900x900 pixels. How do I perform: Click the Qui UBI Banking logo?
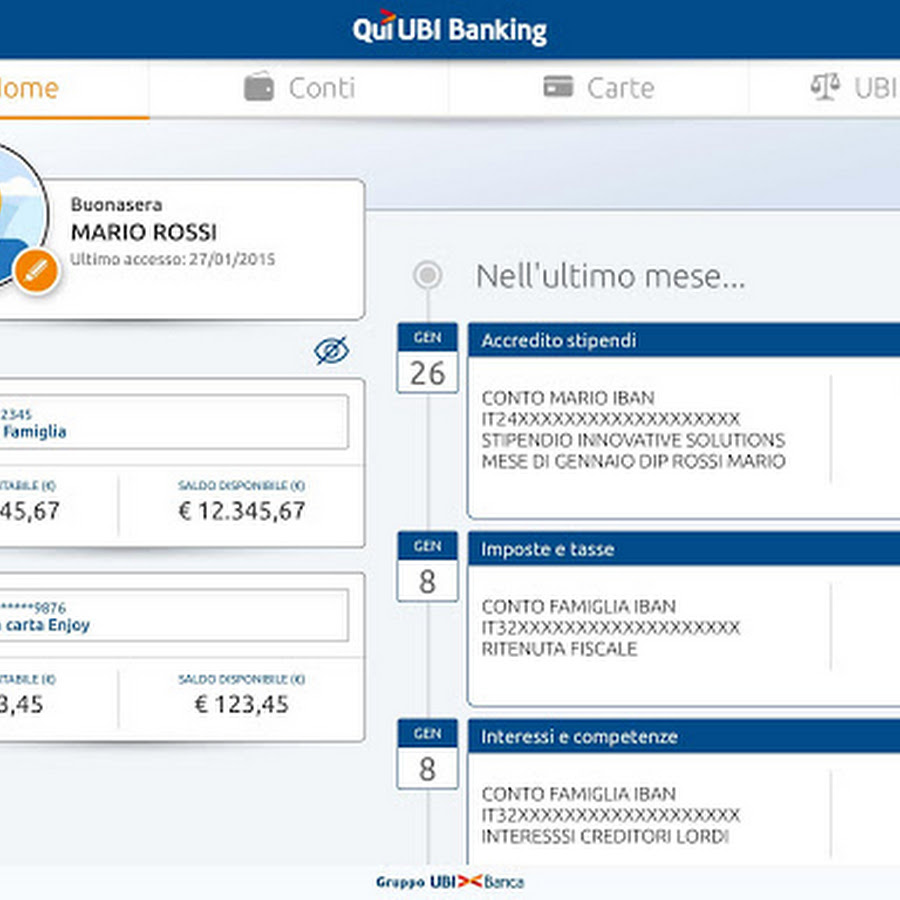449,29
